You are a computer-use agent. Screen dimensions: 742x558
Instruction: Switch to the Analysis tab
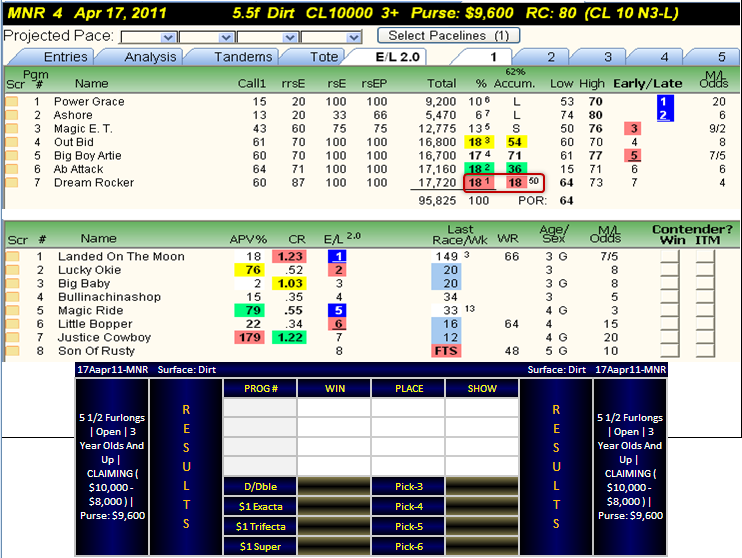point(150,57)
